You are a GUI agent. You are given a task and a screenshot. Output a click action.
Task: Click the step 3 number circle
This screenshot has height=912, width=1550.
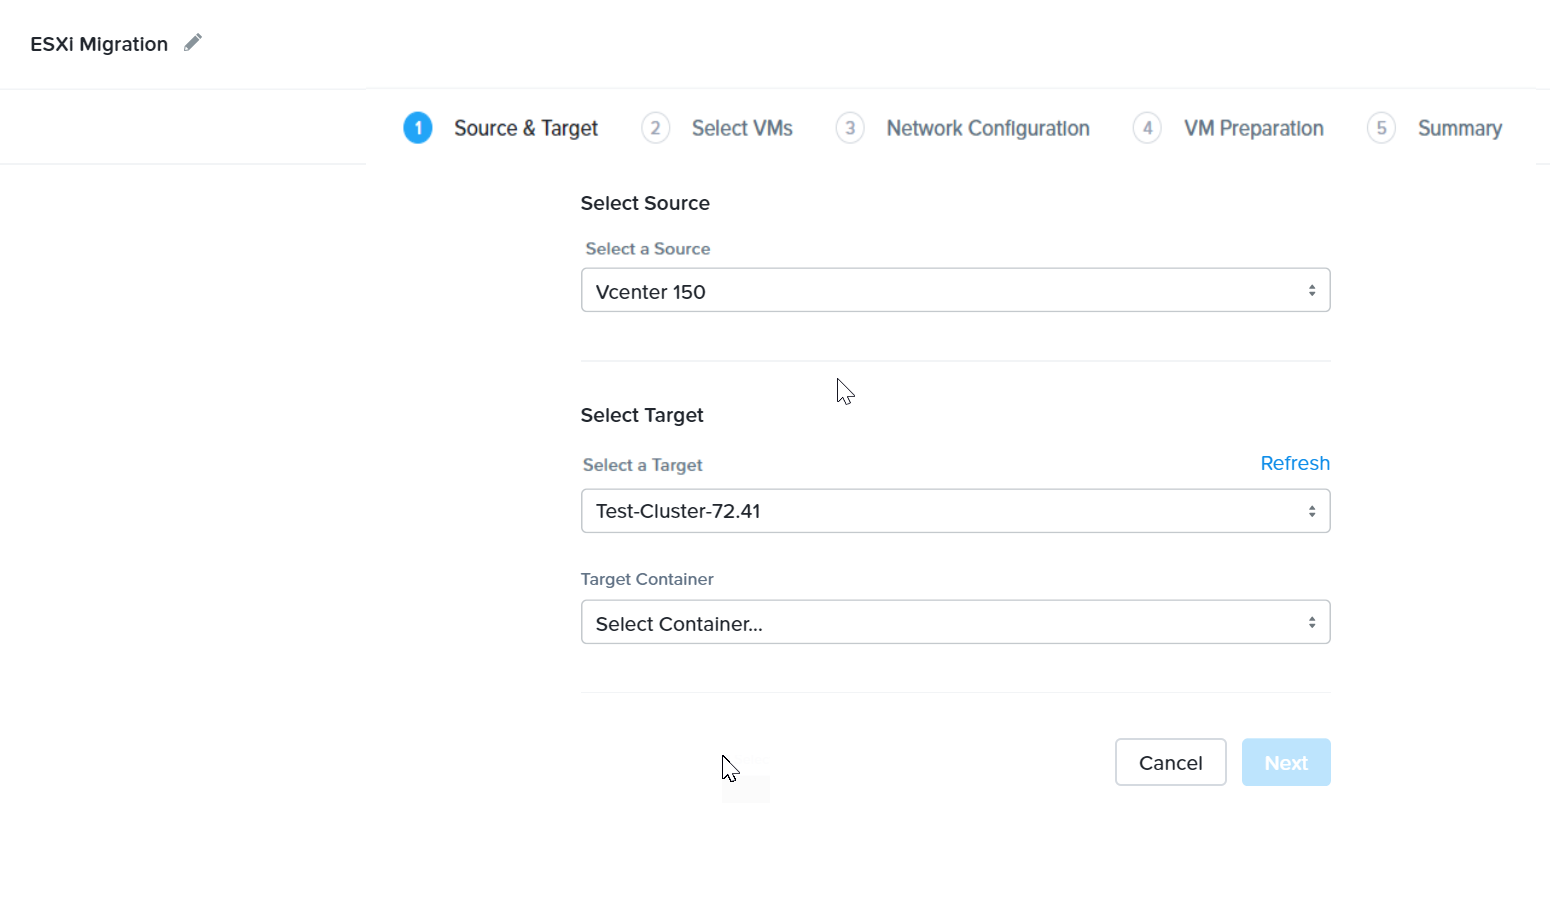tap(850, 128)
